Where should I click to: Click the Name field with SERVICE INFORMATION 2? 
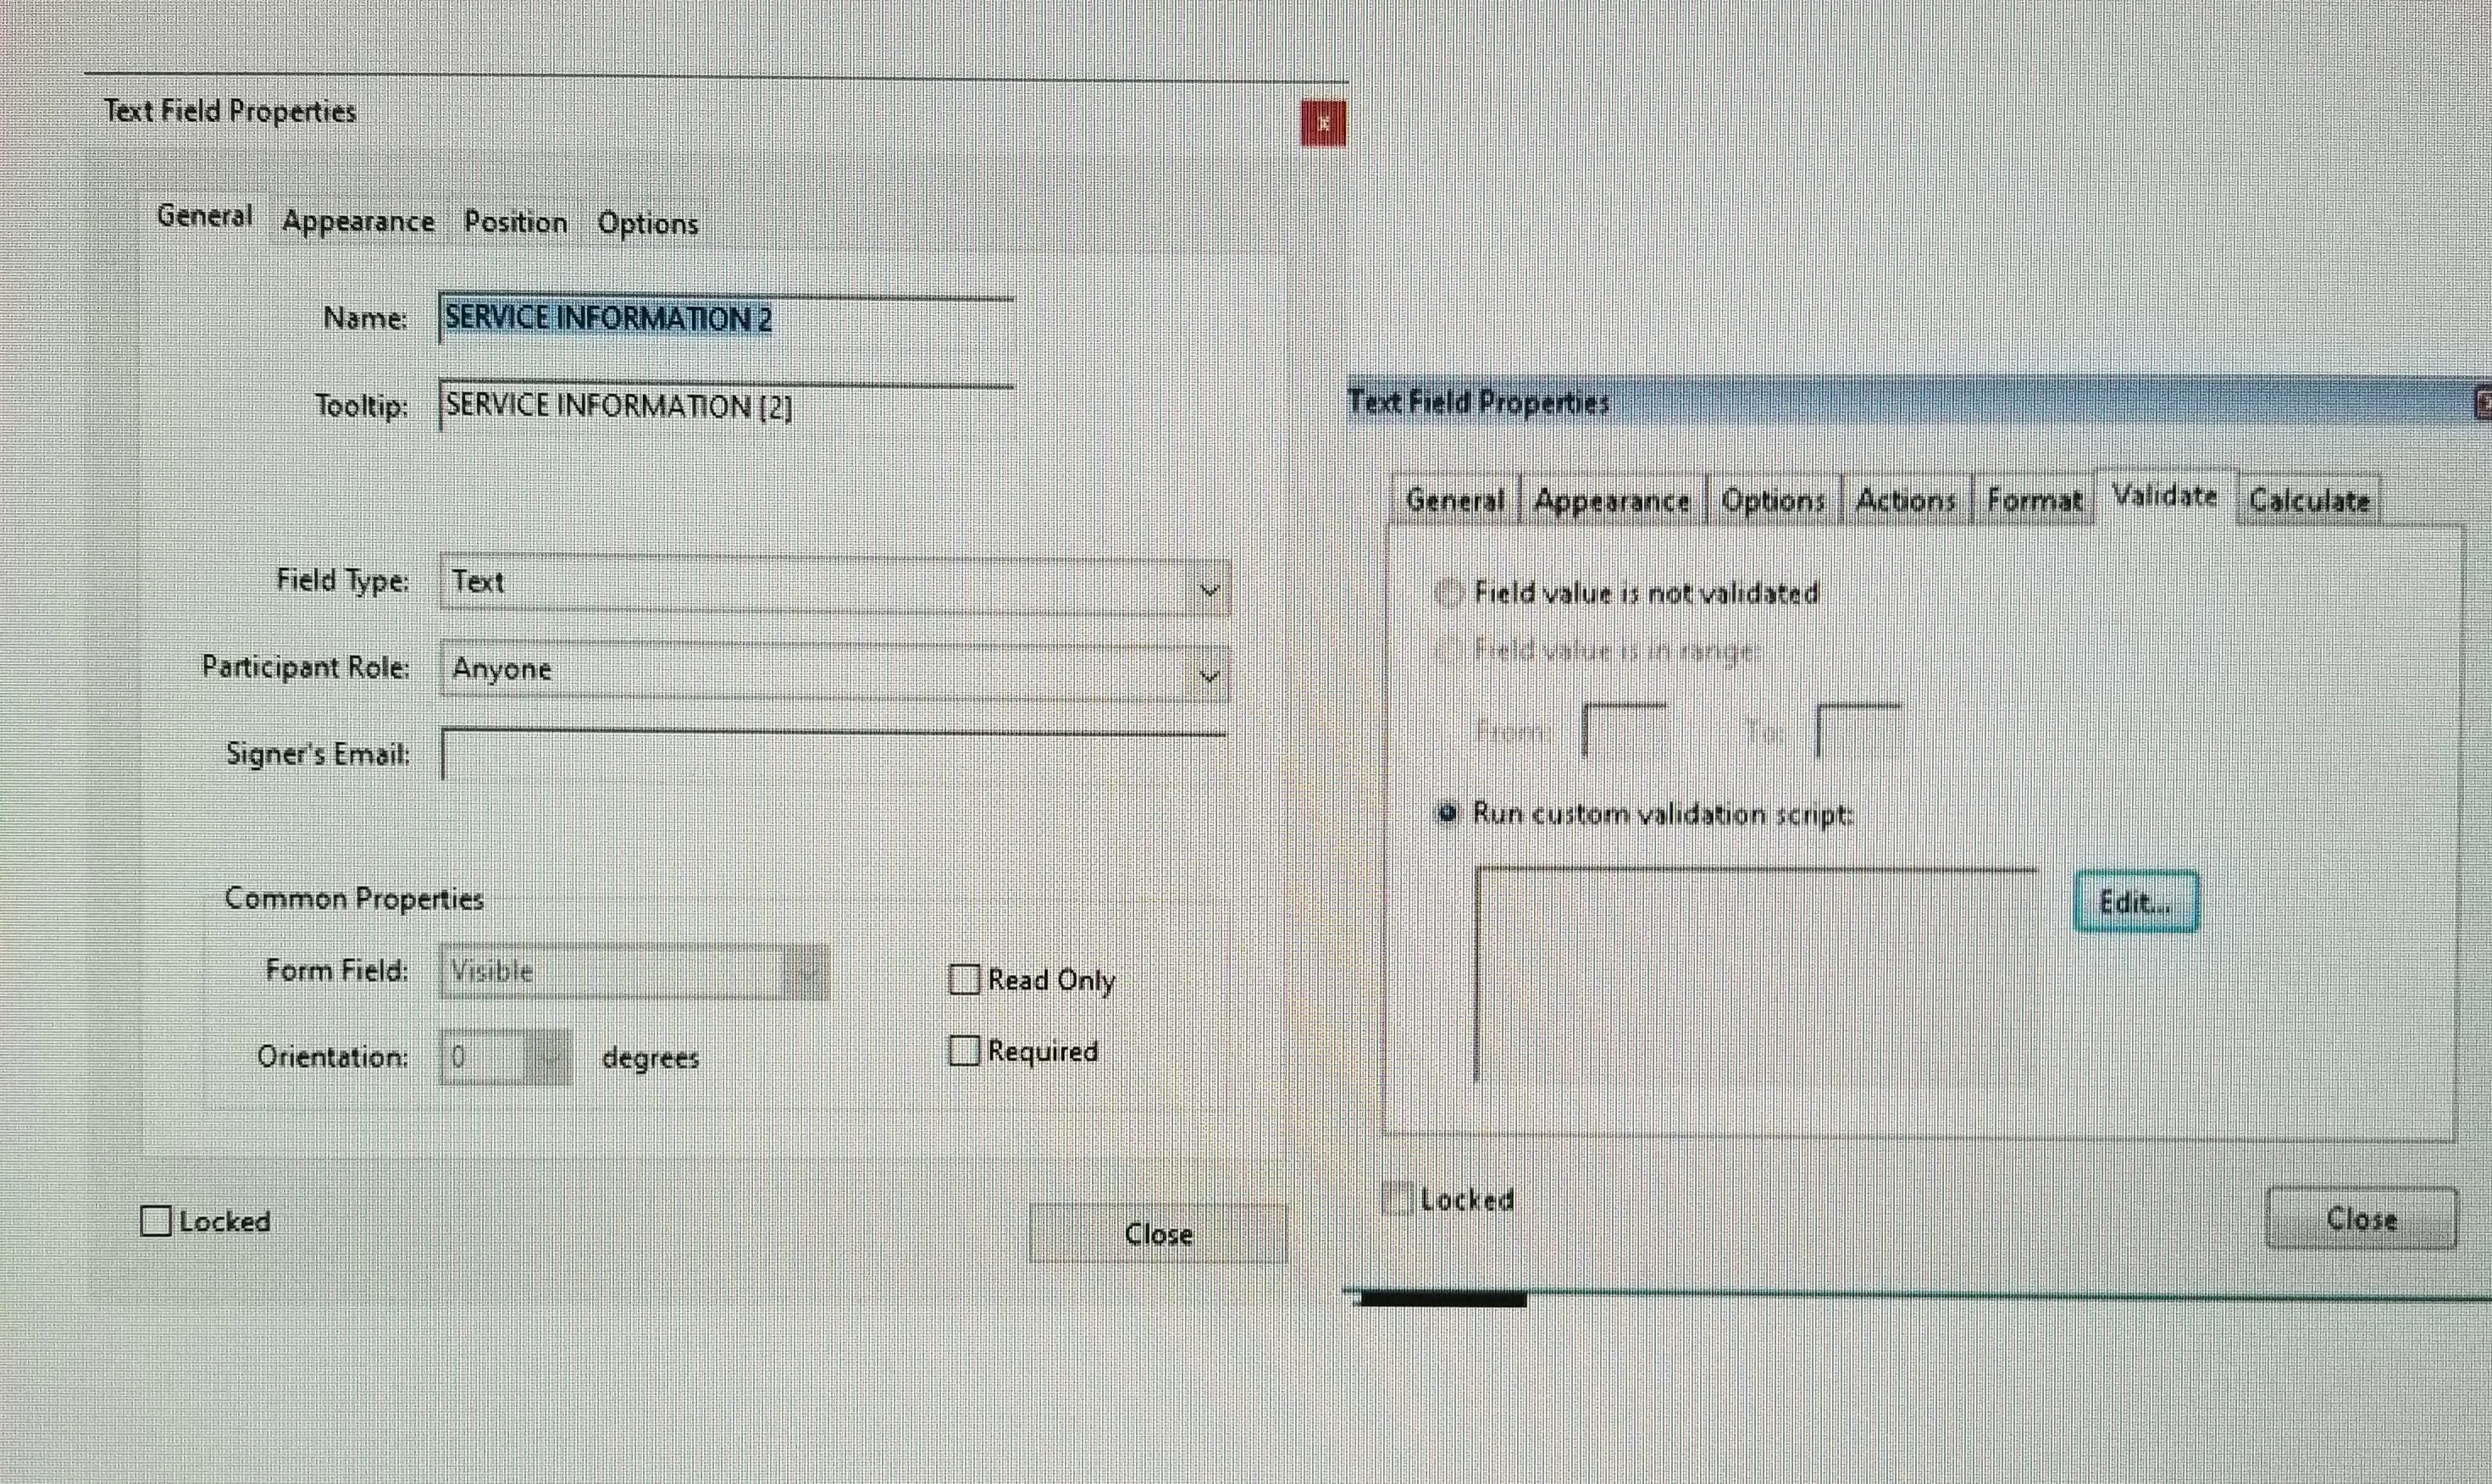tap(726, 319)
